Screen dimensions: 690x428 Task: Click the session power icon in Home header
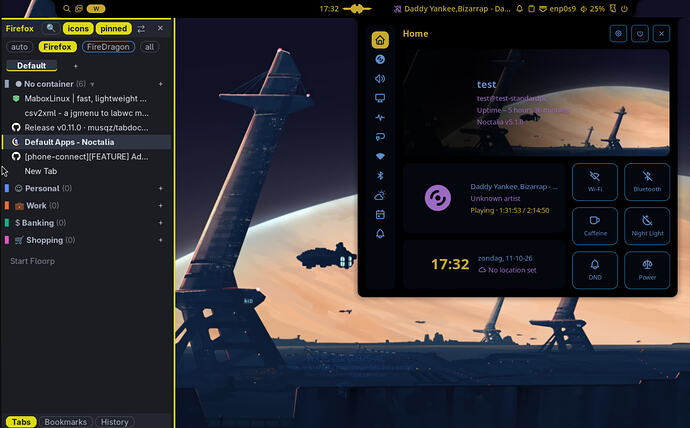coord(640,33)
